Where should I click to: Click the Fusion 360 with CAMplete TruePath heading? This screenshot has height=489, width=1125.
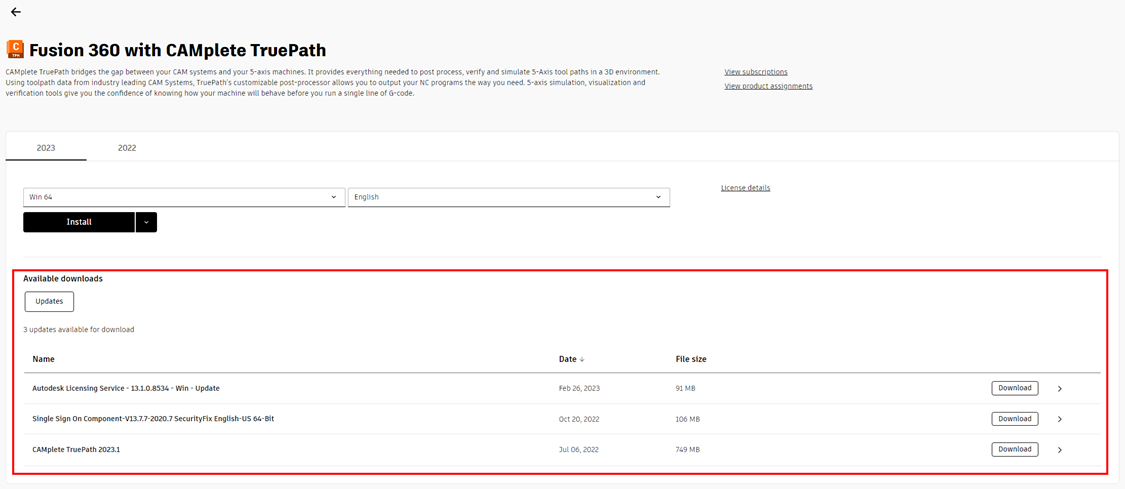[x=177, y=49]
